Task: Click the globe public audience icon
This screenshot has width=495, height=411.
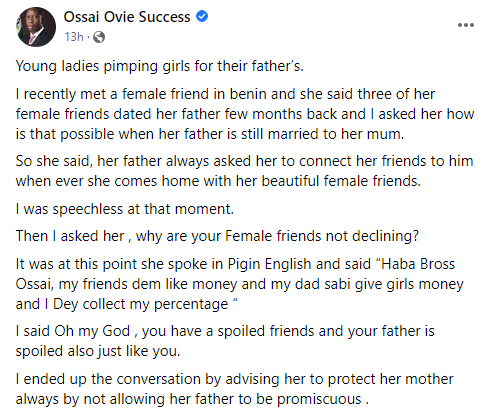Action: 99,37
